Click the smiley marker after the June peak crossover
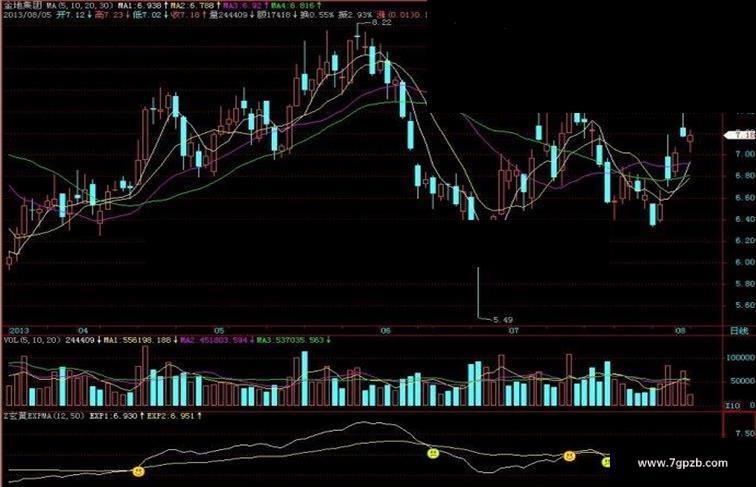Image resolution: width=756 pixels, height=487 pixels. 433,453
